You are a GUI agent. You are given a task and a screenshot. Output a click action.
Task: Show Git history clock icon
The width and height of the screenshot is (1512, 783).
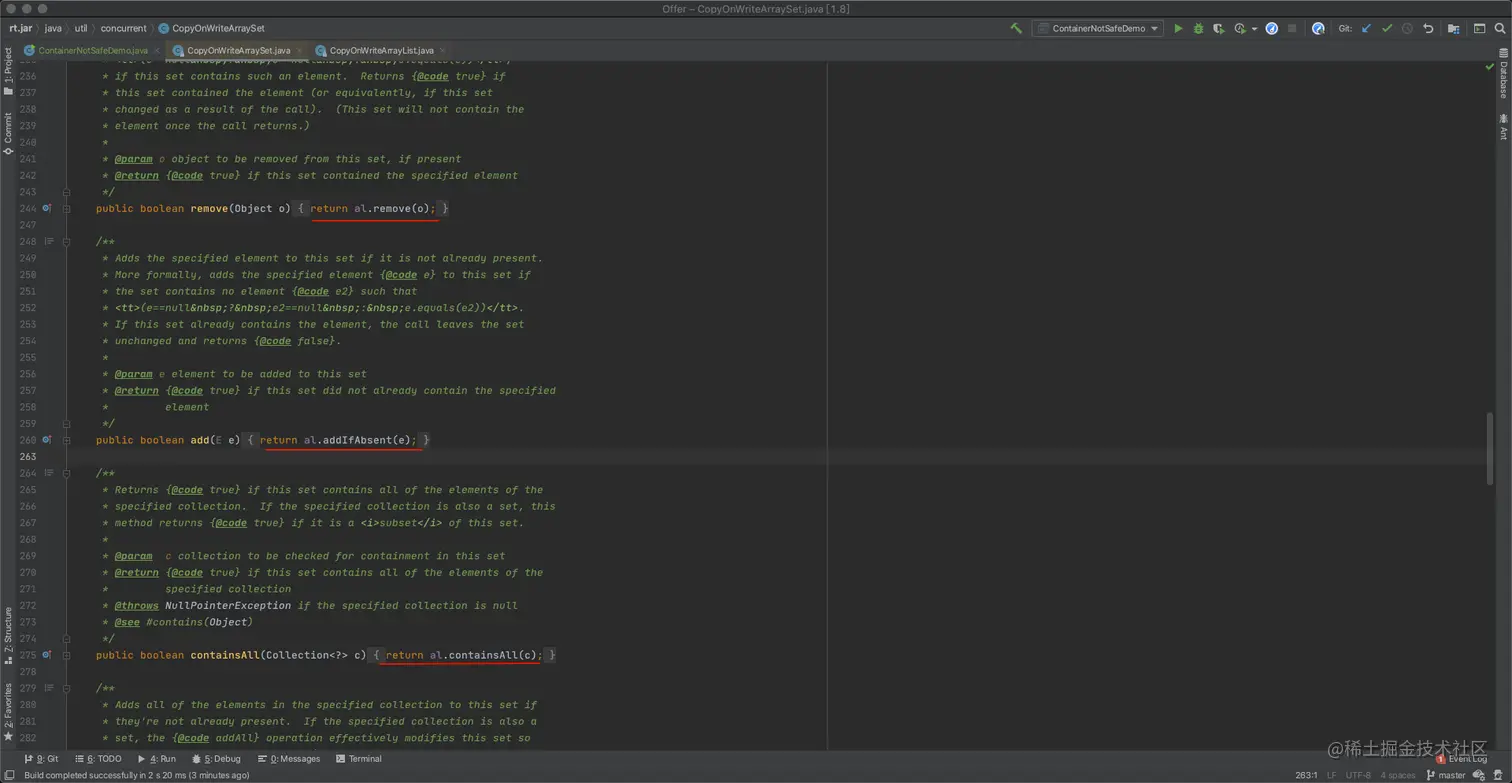[x=1407, y=29]
